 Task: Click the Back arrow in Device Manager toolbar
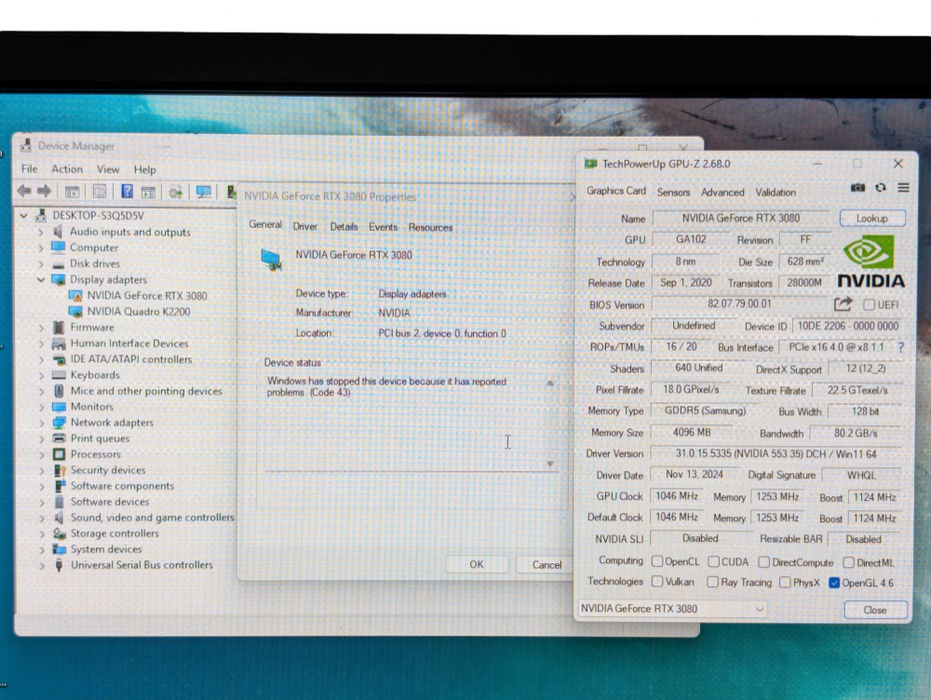point(24,191)
